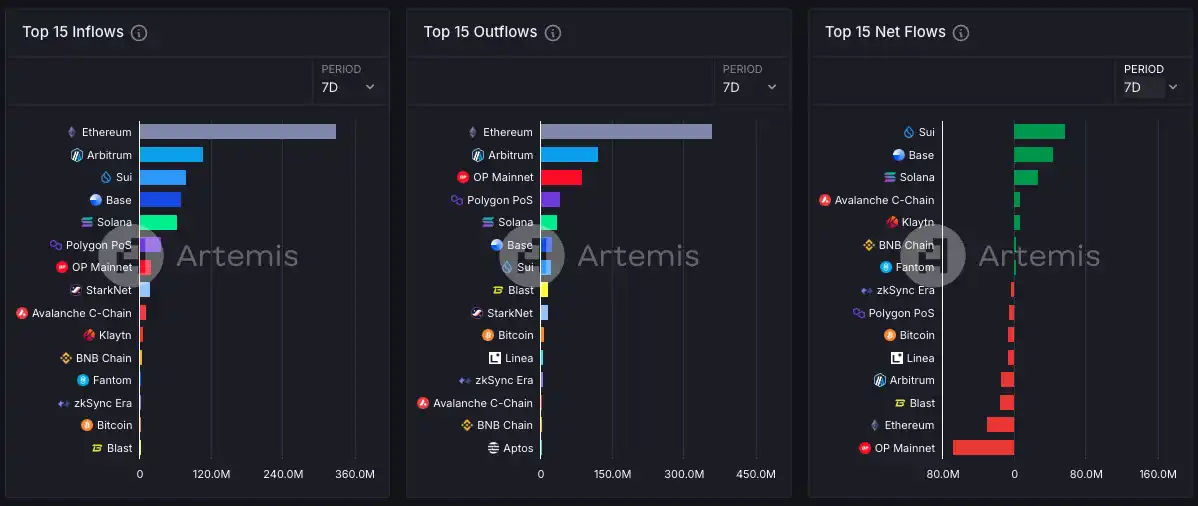Click Aptos logo in the Outflows chart
1198x506 pixels.
(493, 448)
